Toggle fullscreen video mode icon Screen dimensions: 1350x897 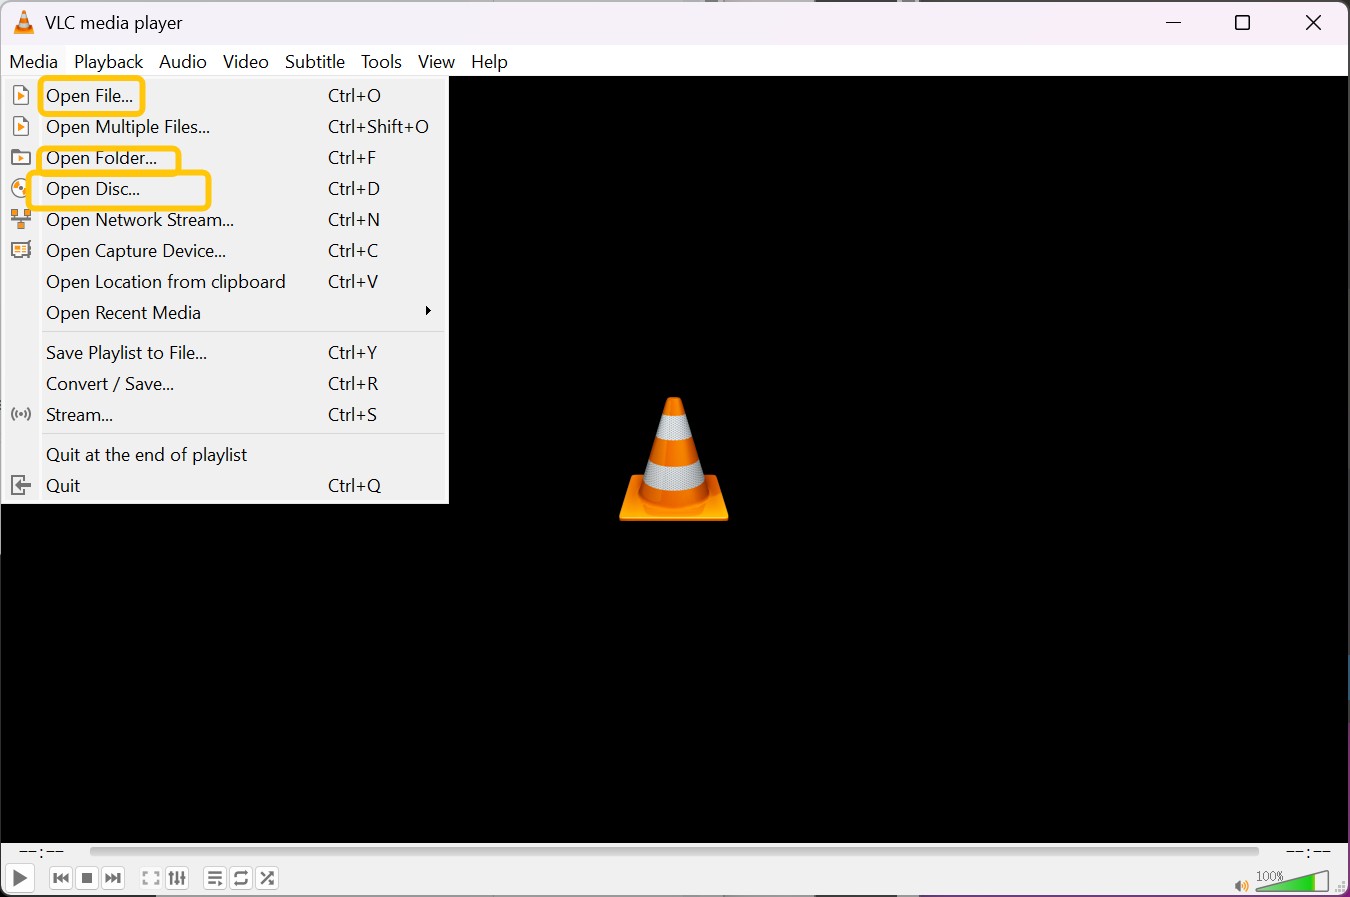click(x=151, y=878)
